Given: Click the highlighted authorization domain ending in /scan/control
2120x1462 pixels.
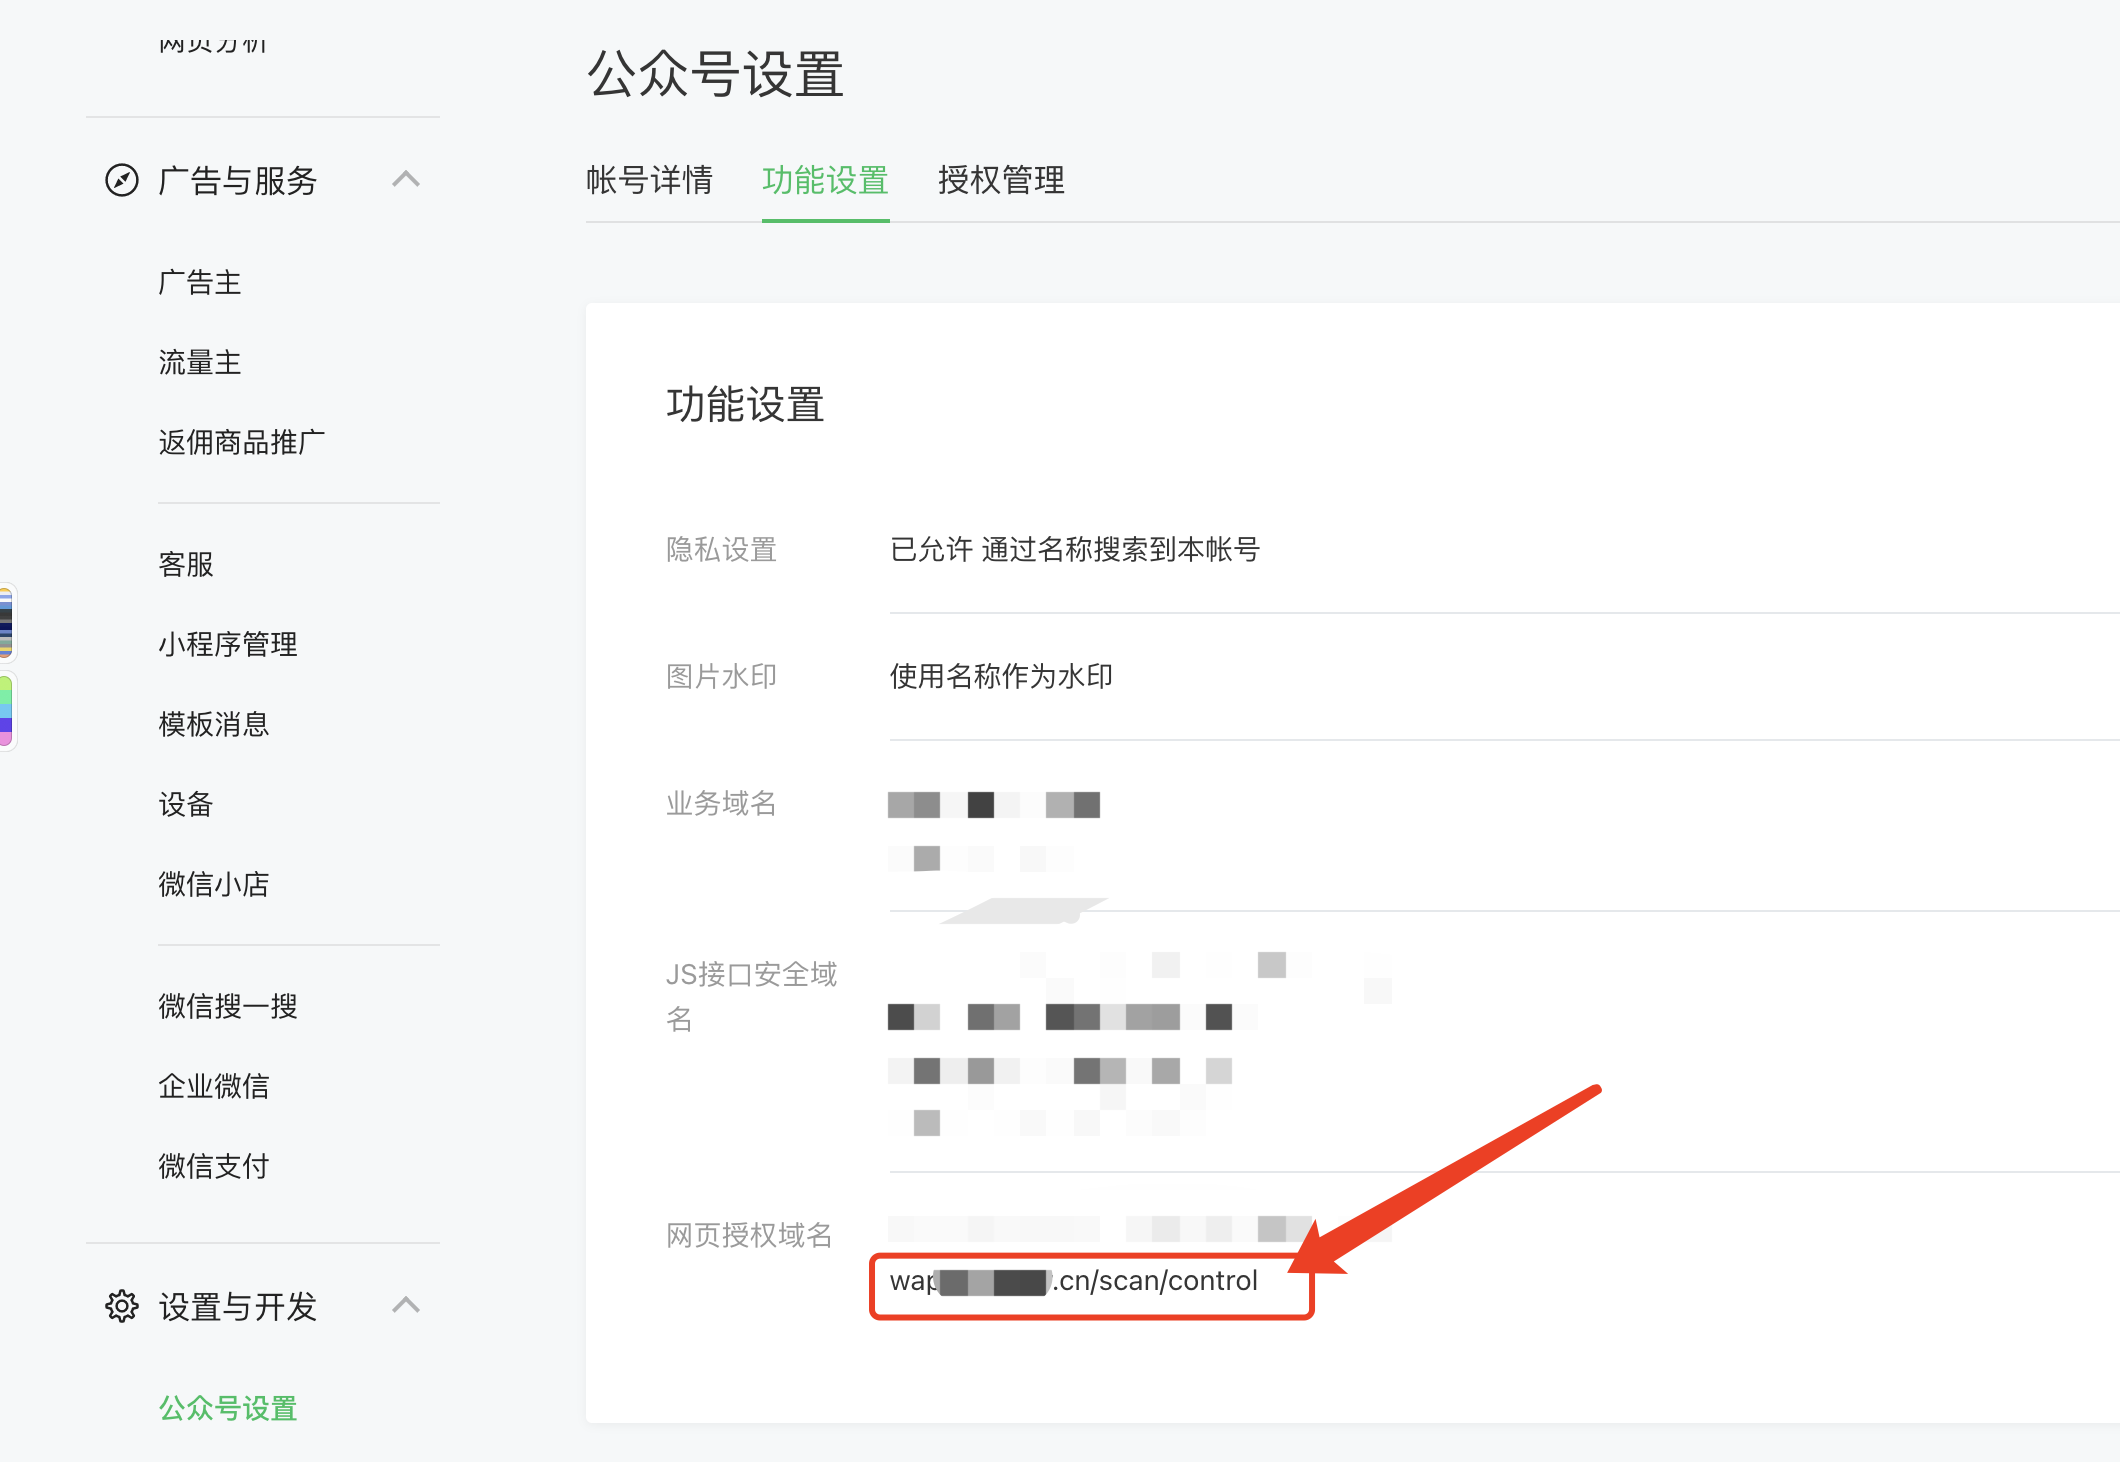Looking at the screenshot, I should click(x=1073, y=1281).
